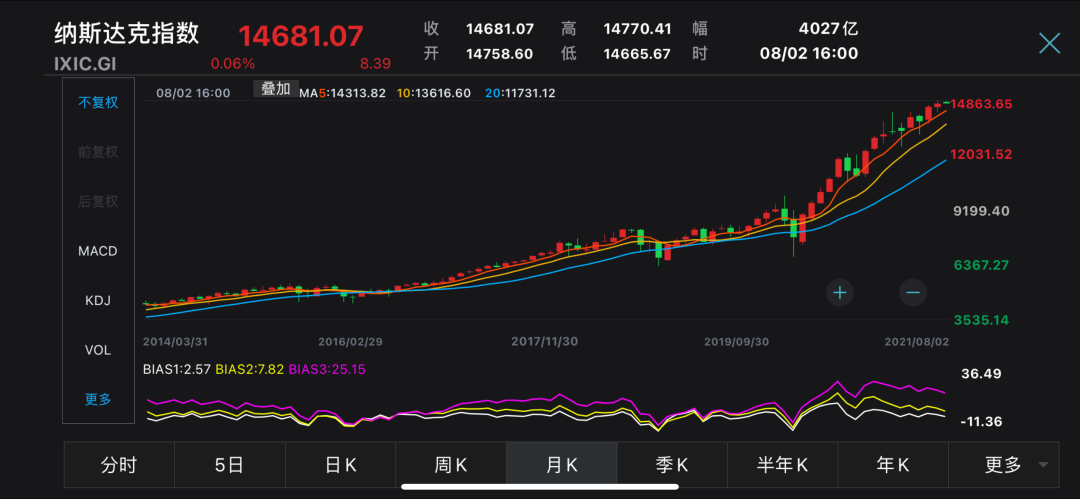Switch indicator to KDJ
Screen dimensions: 1080x499
point(98,301)
